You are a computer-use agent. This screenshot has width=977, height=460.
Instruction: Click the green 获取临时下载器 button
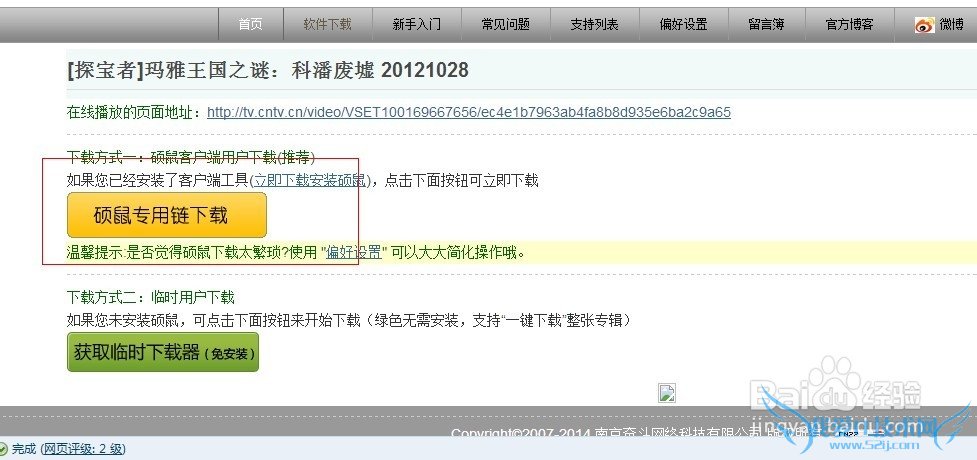(x=163, y=352)
